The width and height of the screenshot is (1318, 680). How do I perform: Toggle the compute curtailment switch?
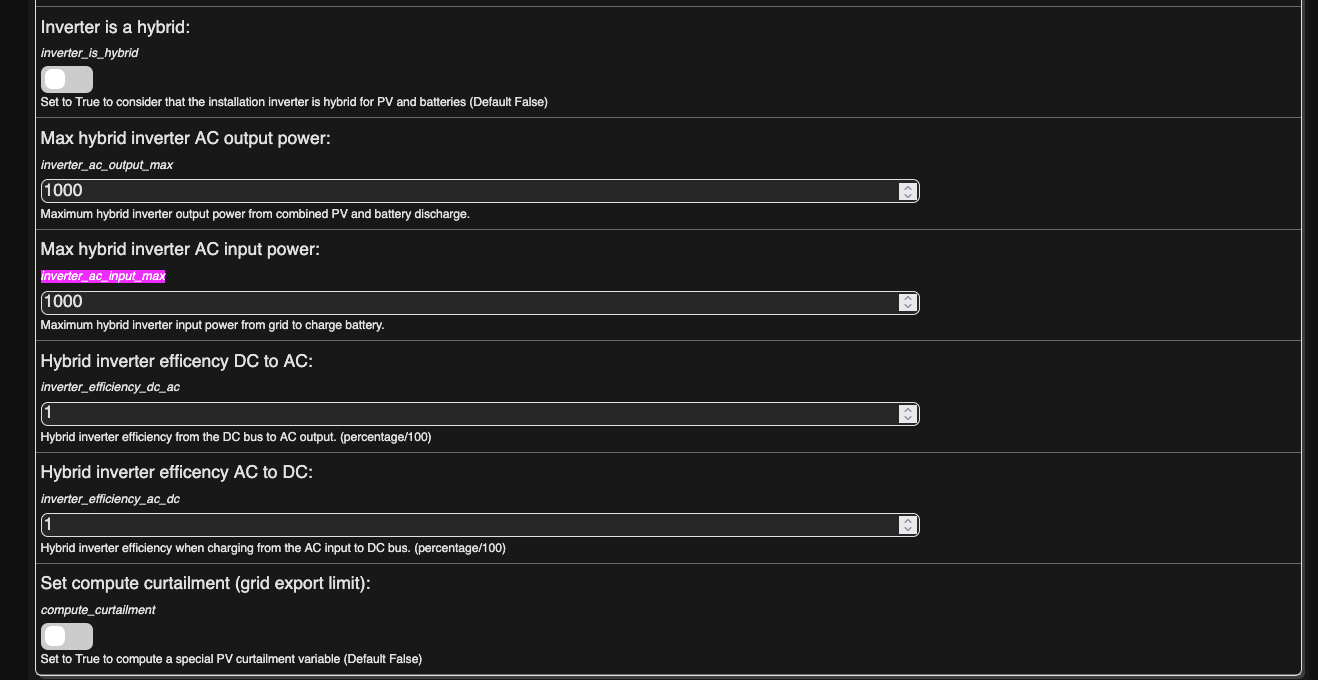(x=66, y=636)
